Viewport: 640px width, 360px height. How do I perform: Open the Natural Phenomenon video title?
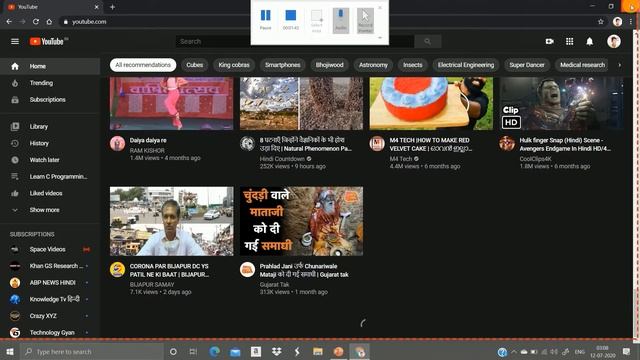pyautogui.click(x=305, y=144)
